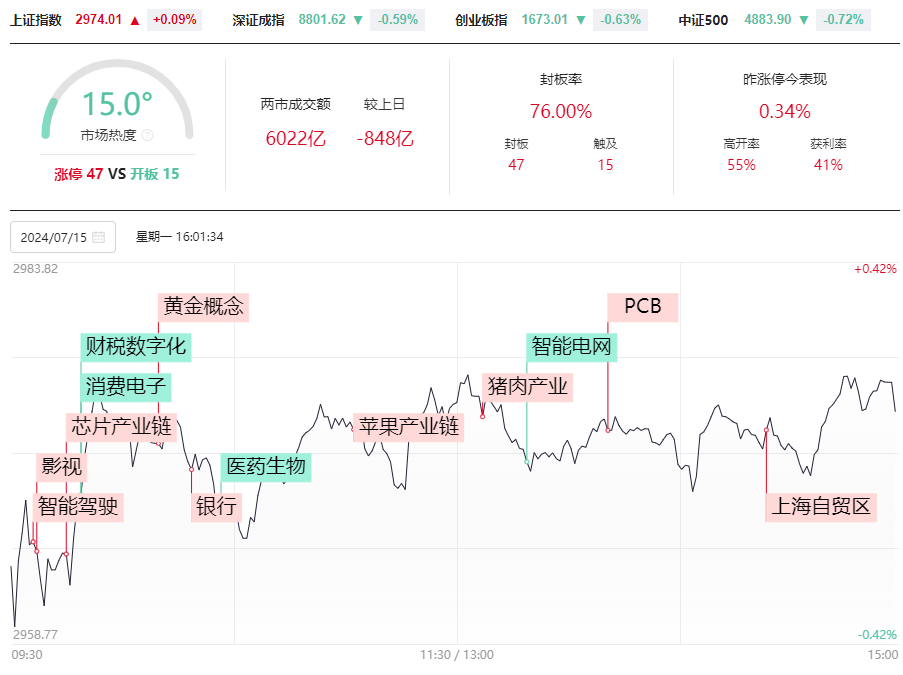Click the 消费电子 sector tag
Screen dimensions: 903x675
[x=125, y=387]
